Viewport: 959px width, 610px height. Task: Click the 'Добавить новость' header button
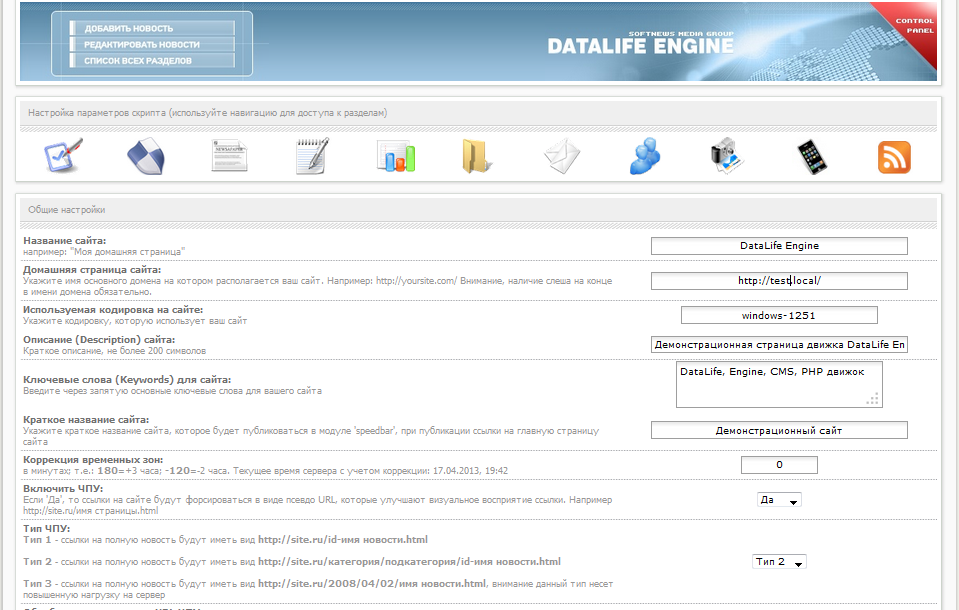tap(152, 28)
